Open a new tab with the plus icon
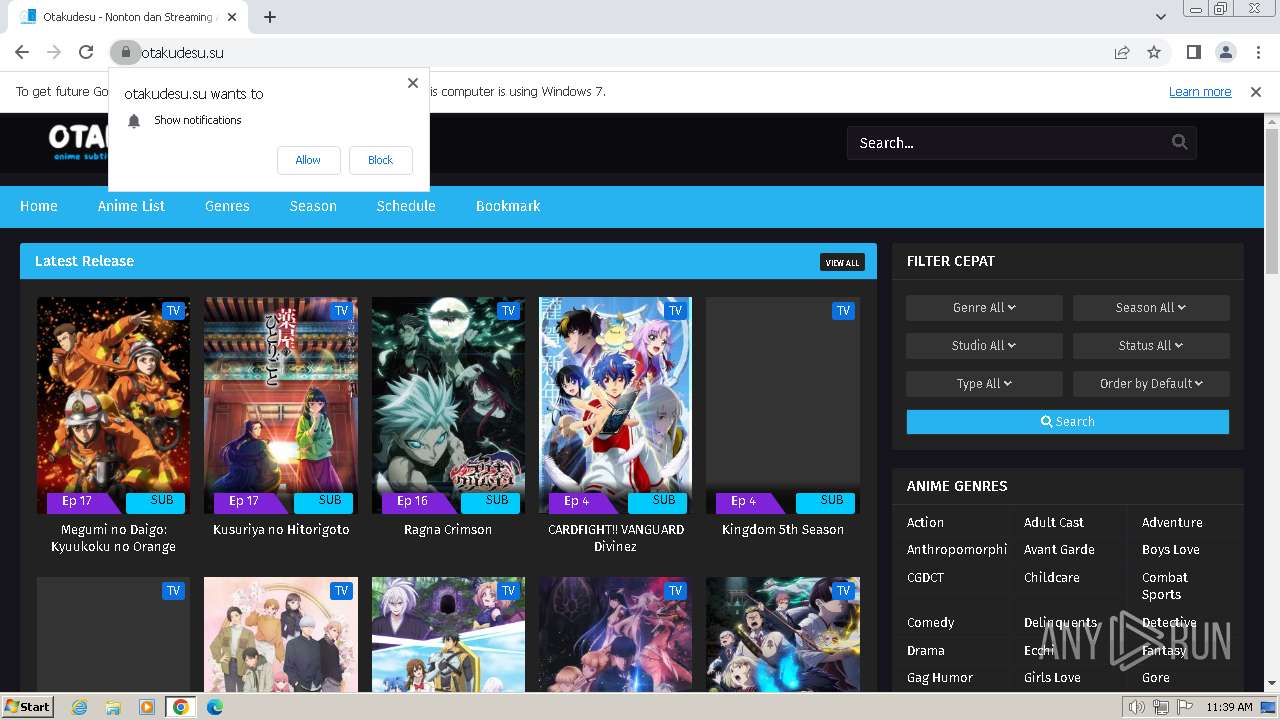Viewport: 1280px width, 720px height. coord(270,17)
